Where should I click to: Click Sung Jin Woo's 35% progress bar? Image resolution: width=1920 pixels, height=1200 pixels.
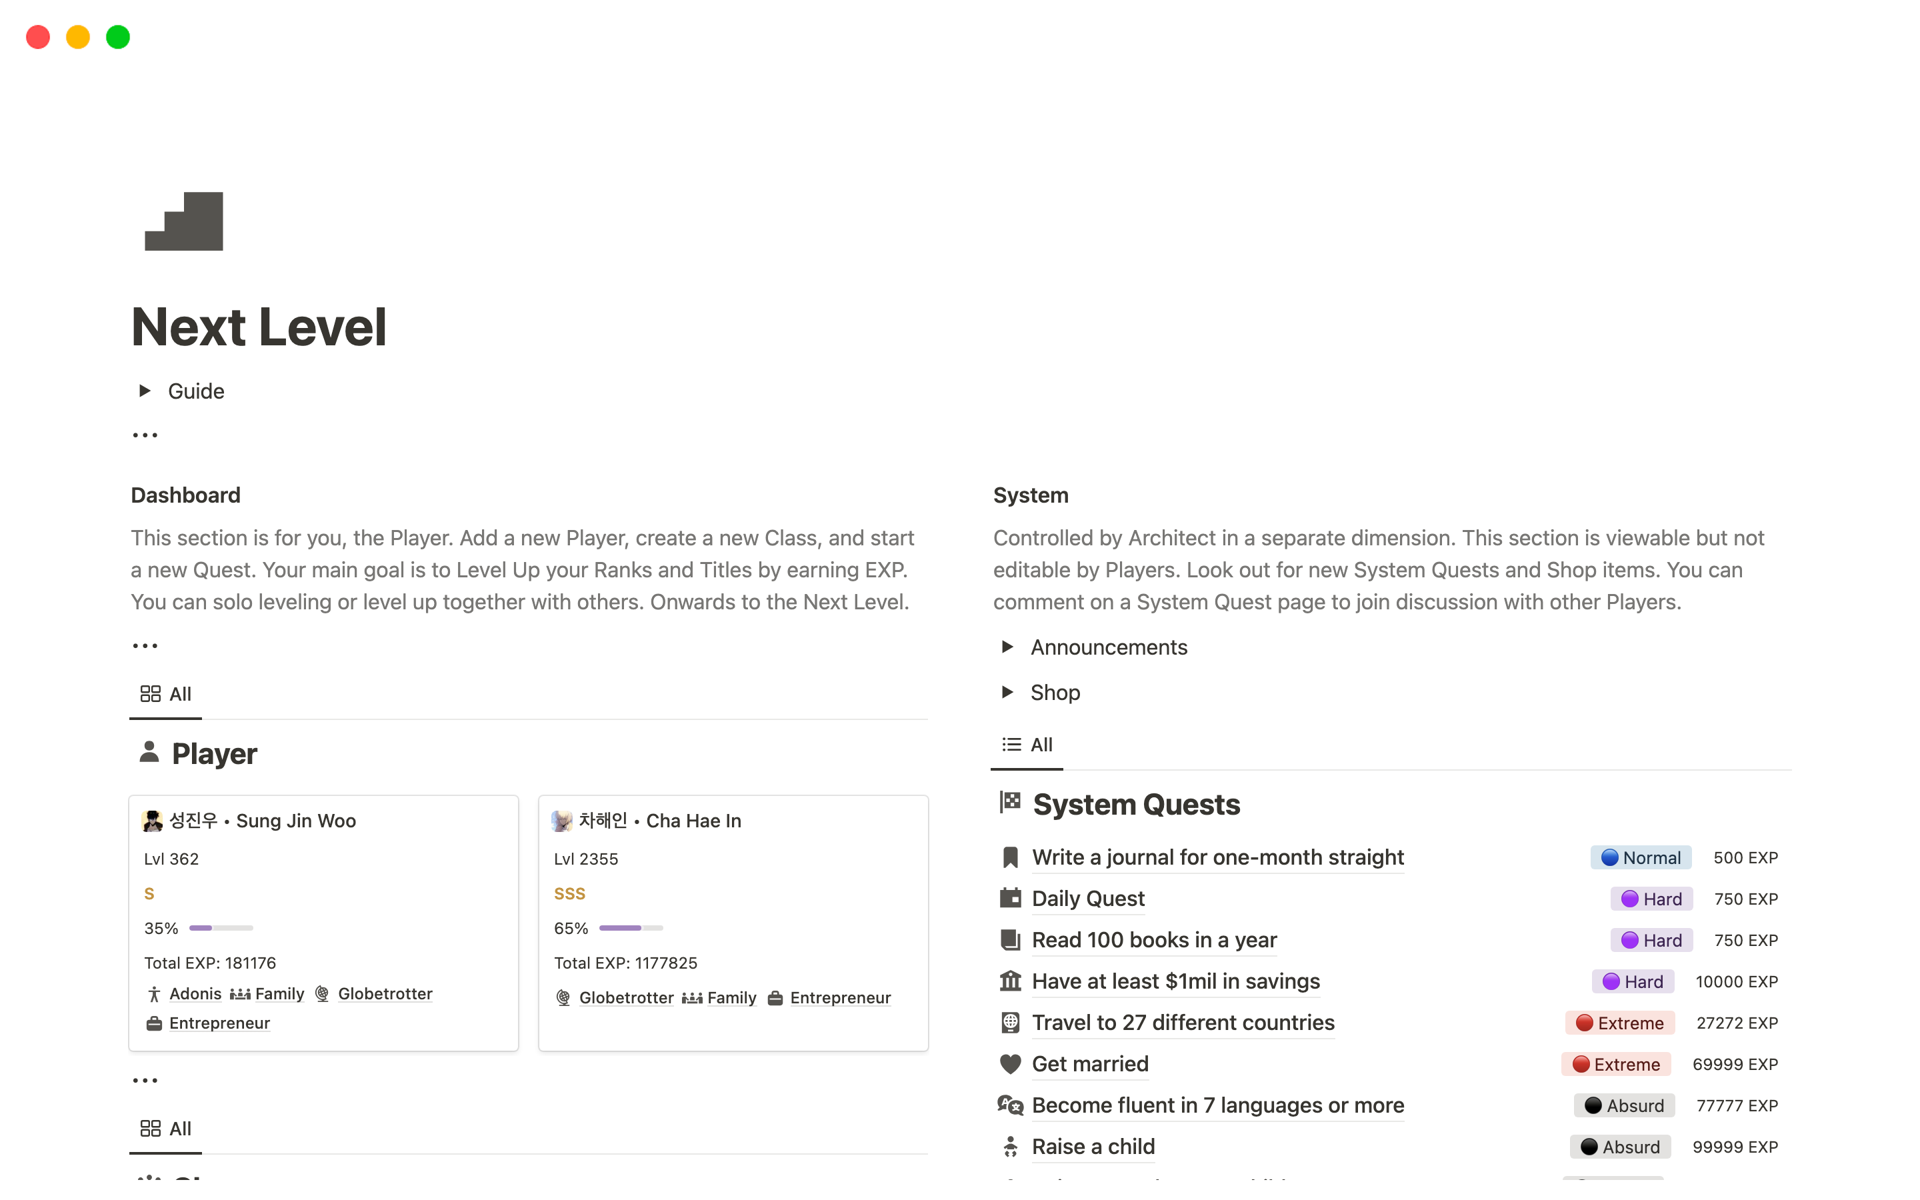pyautogui.click(x=221, y=928)
